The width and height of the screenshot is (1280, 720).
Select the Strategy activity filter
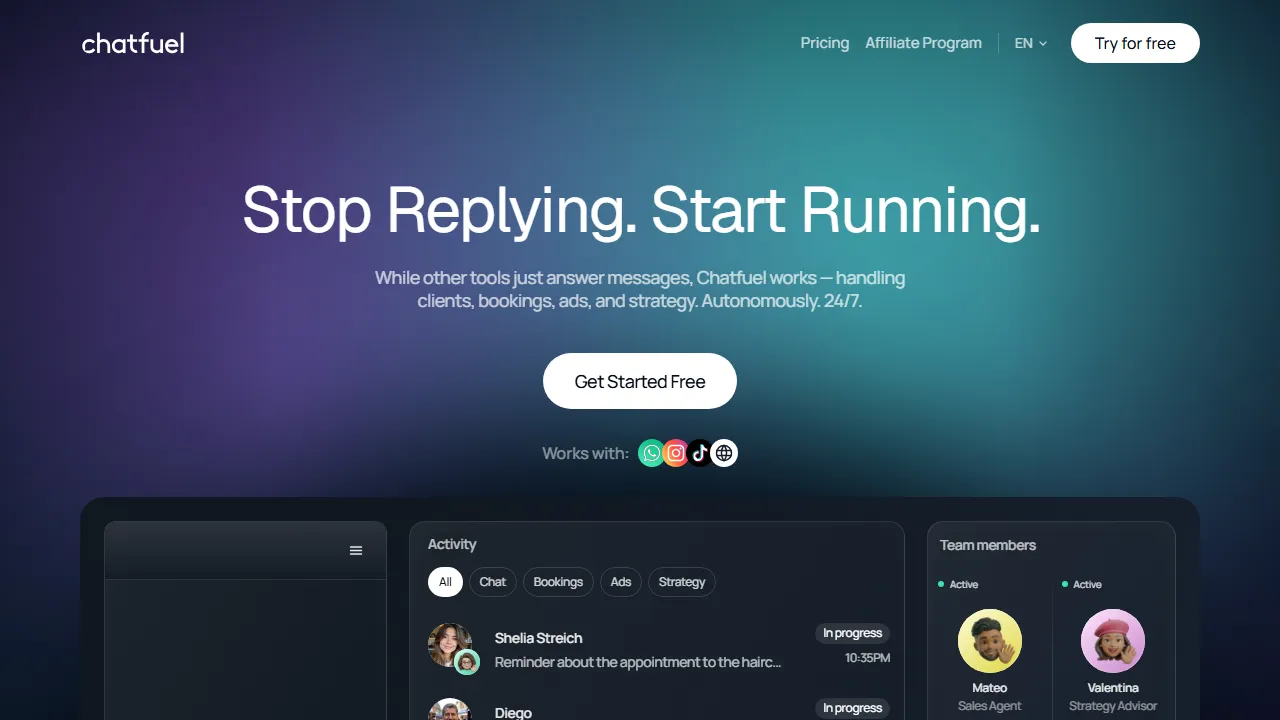[x=682, y=582]
